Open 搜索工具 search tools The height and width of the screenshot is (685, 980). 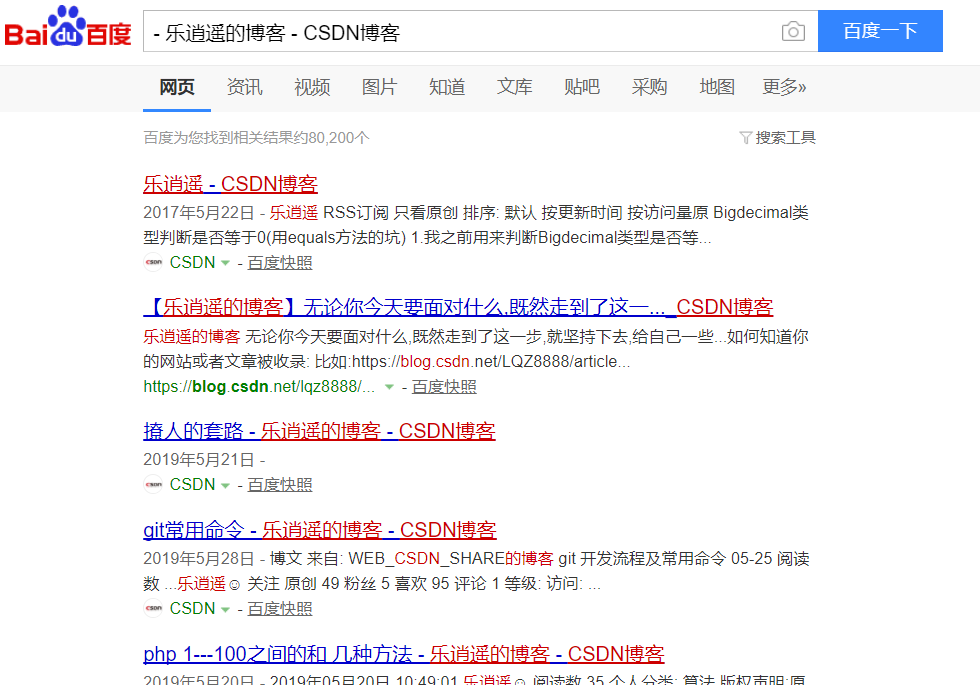point(785,138)
